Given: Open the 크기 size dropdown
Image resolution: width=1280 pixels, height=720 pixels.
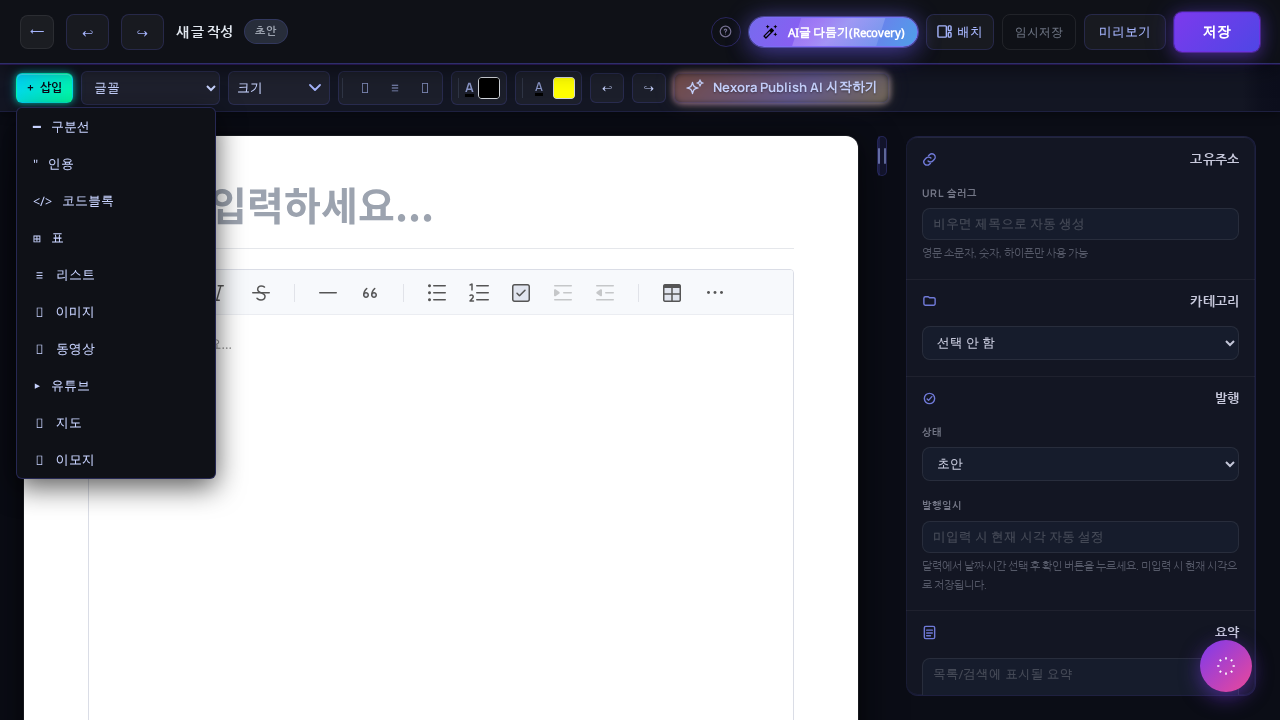Looking at the screenshot, I should (279, 88).
